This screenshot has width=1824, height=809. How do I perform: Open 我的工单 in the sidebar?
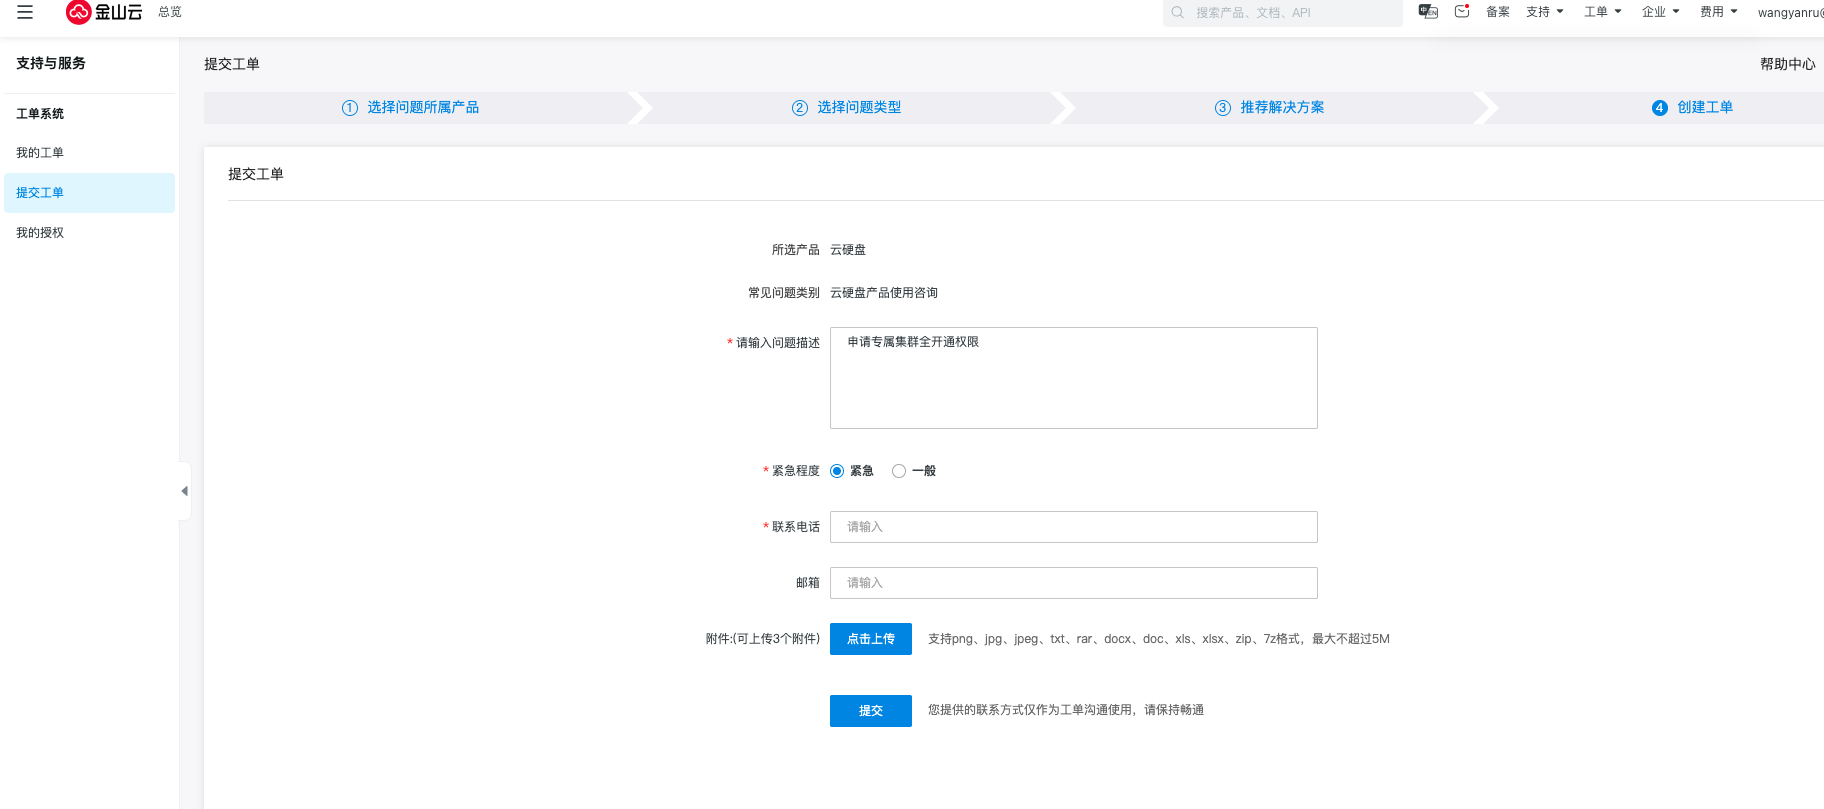40,153
